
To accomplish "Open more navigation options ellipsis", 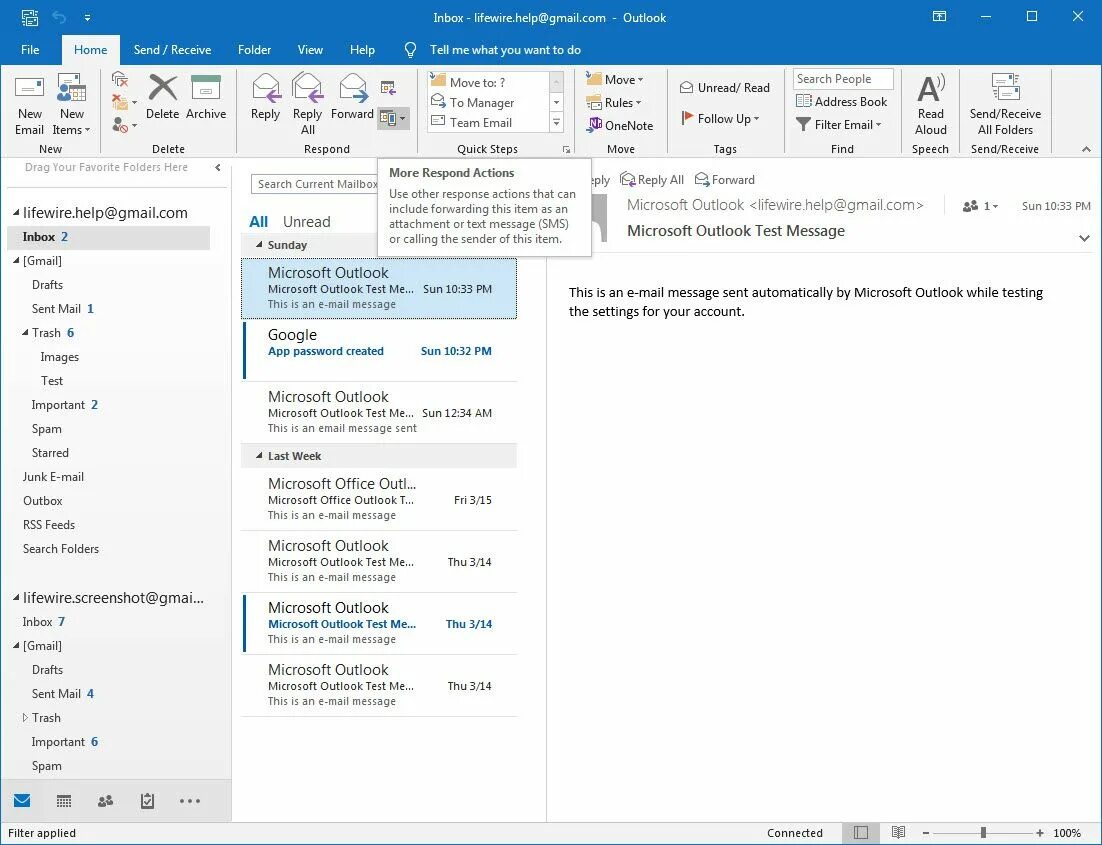I will click(190, 801).
